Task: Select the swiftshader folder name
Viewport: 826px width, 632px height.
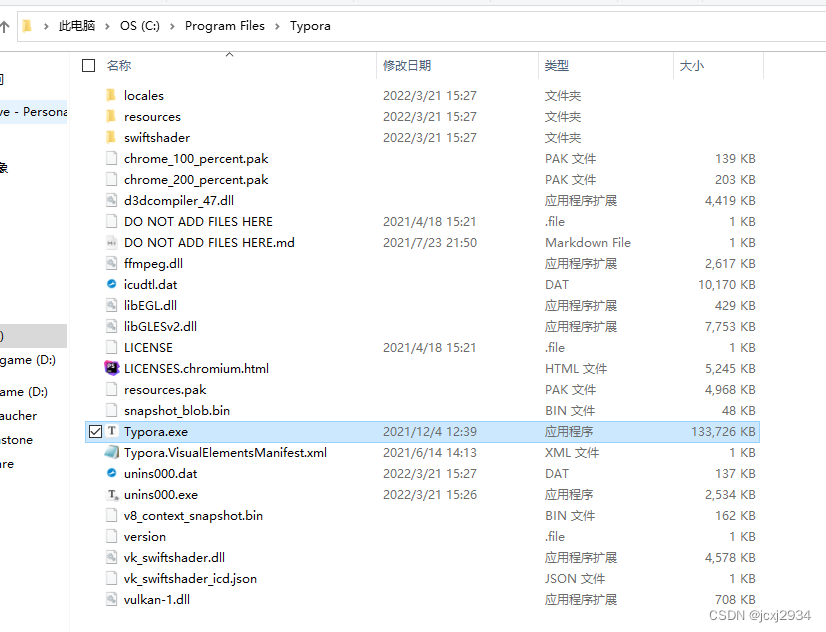Action: tap(157, 137)
